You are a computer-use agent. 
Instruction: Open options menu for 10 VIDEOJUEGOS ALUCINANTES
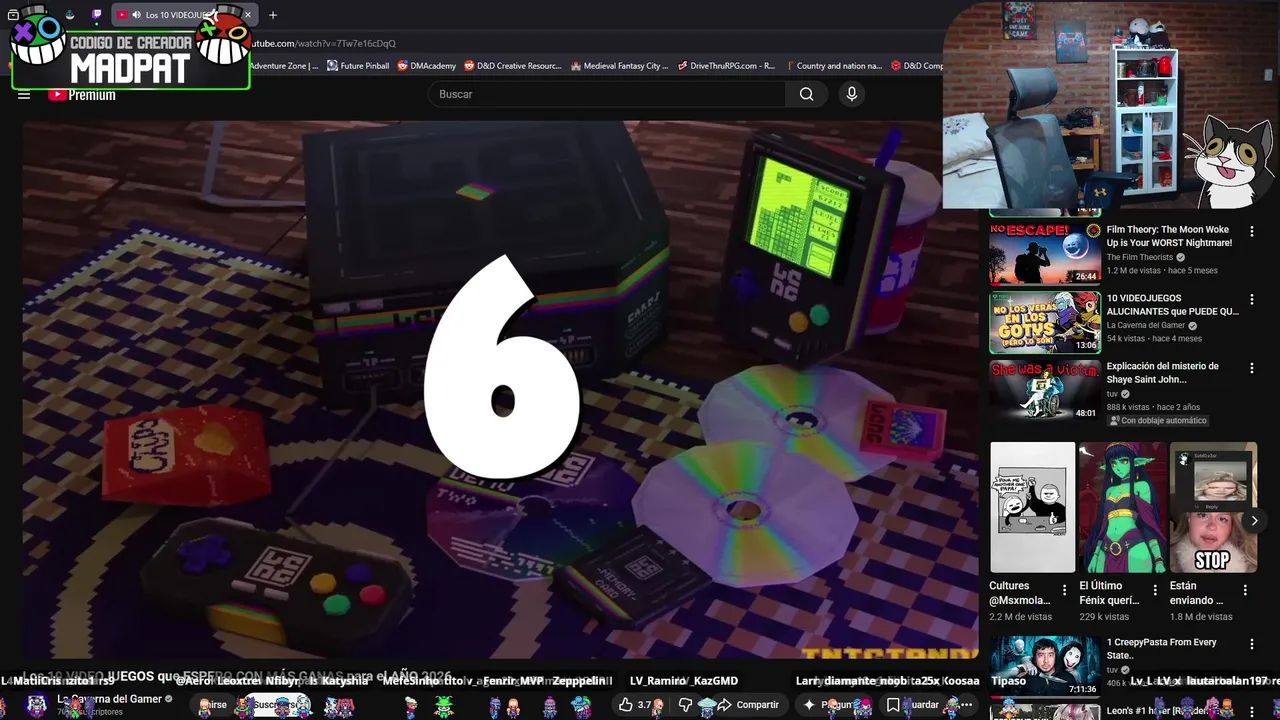tap(1251, 300)
